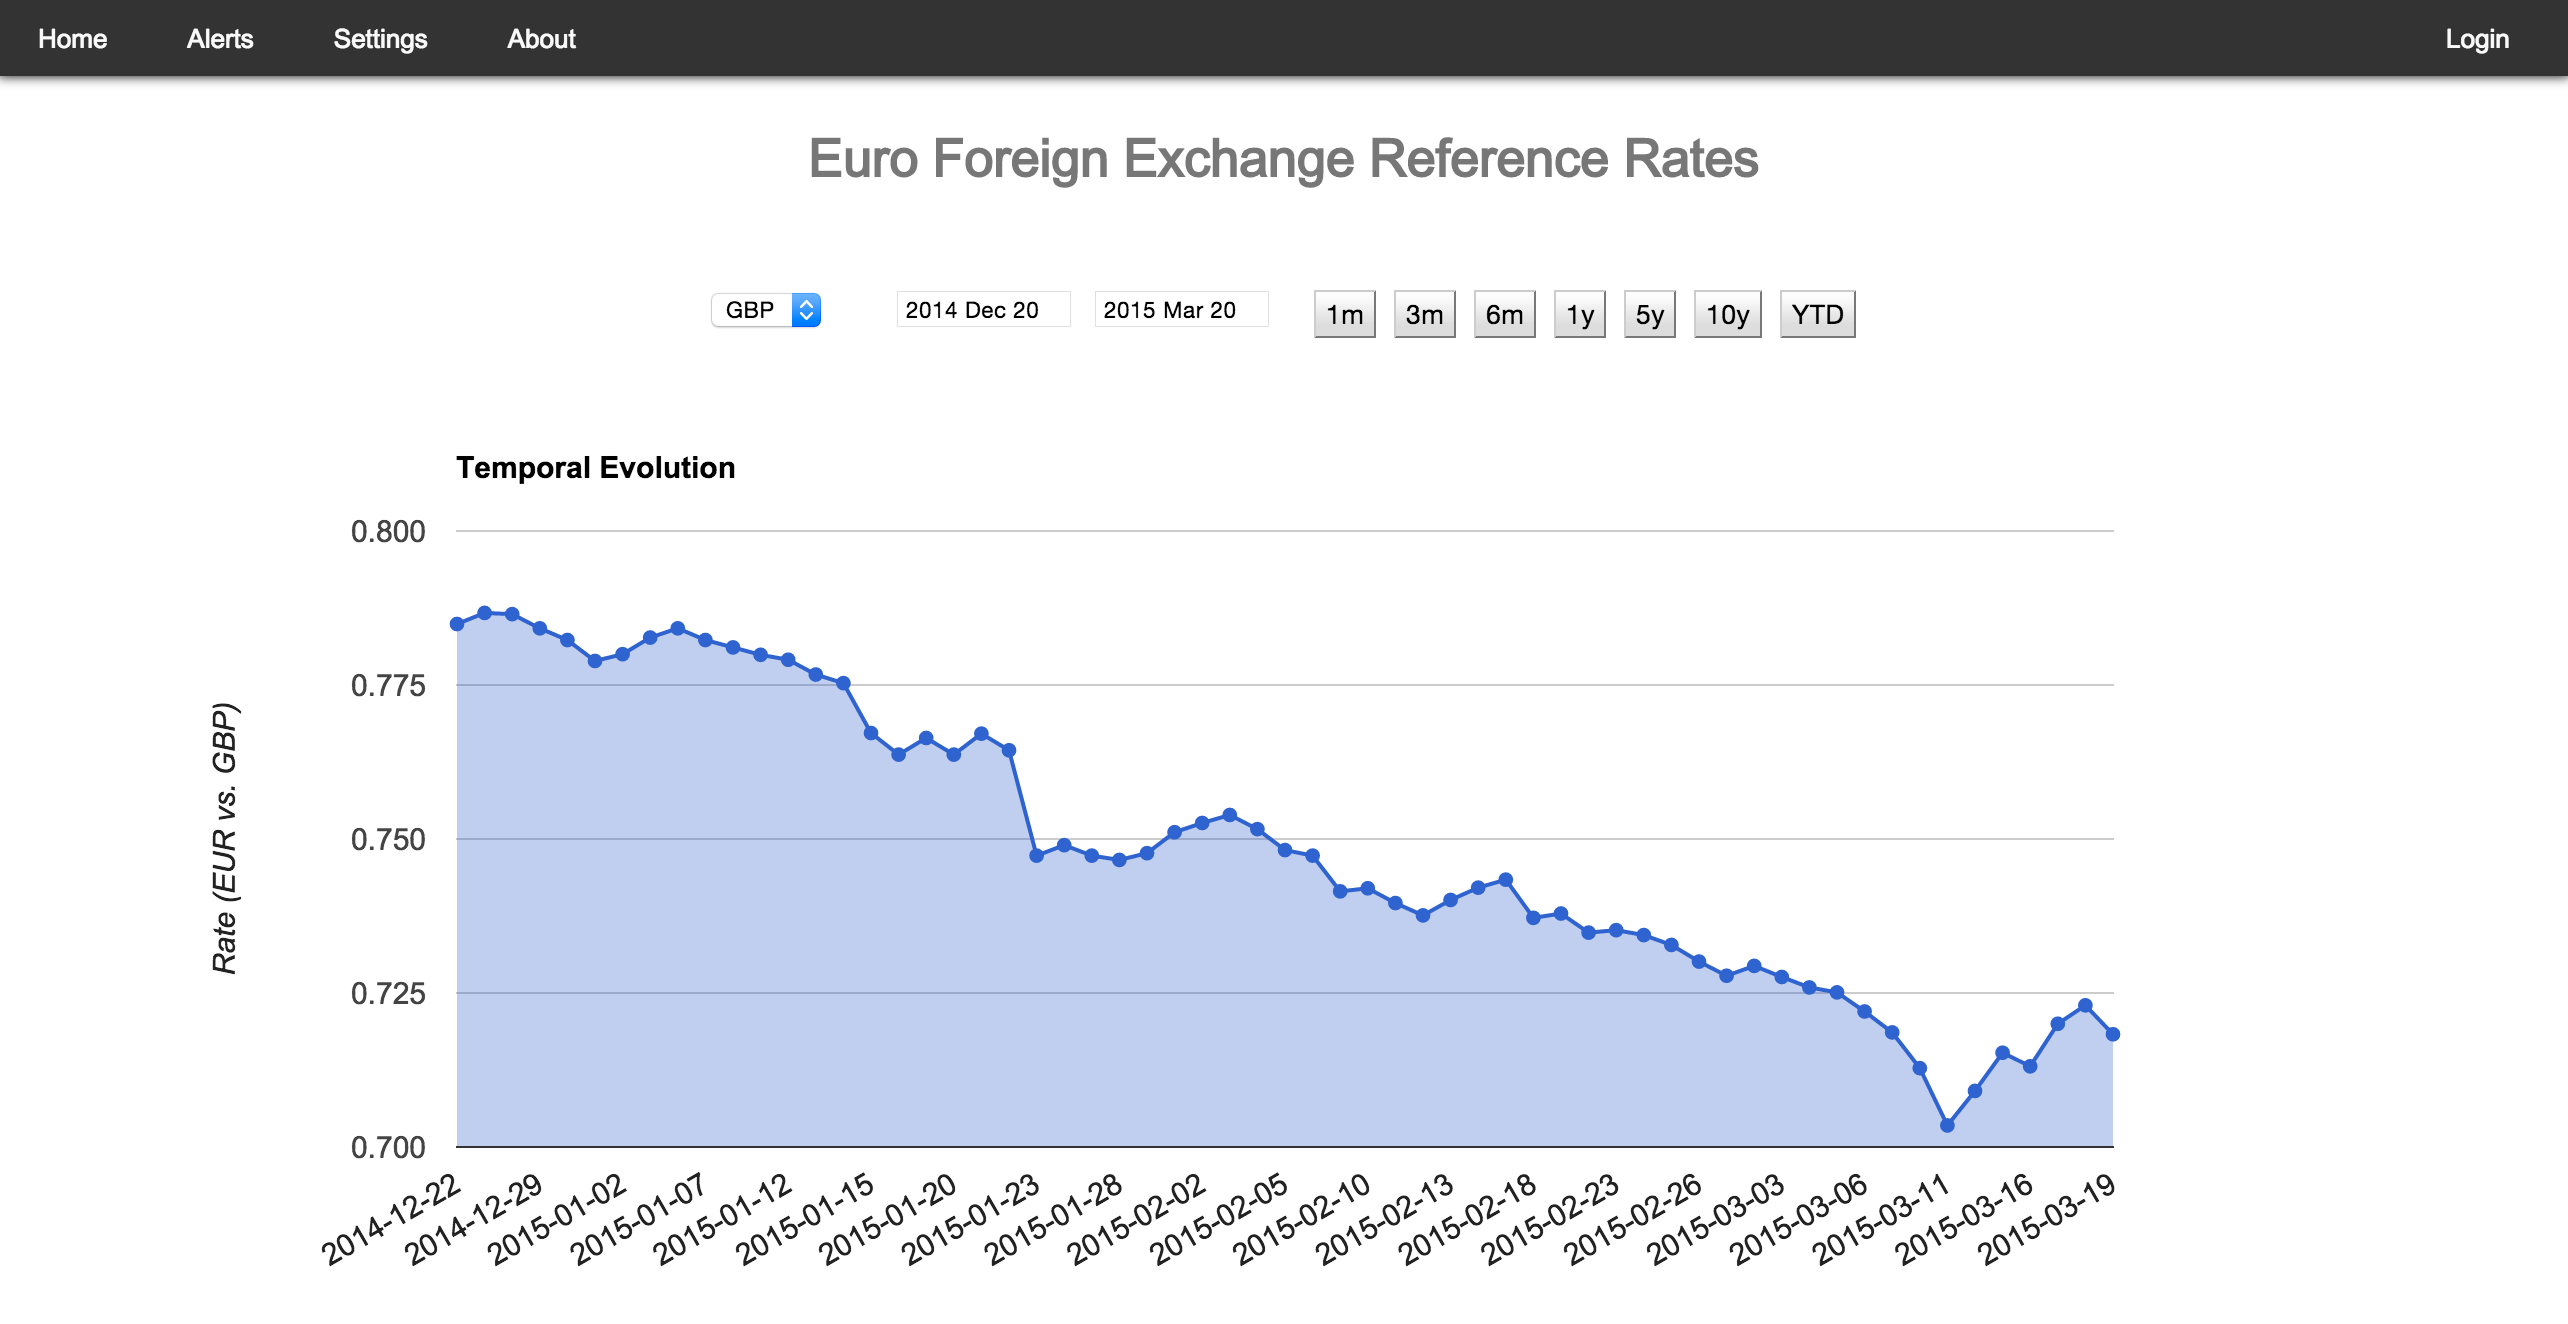2568x1324 pixels.
Task: Select the 1m time range
Action: point(1344,313)
